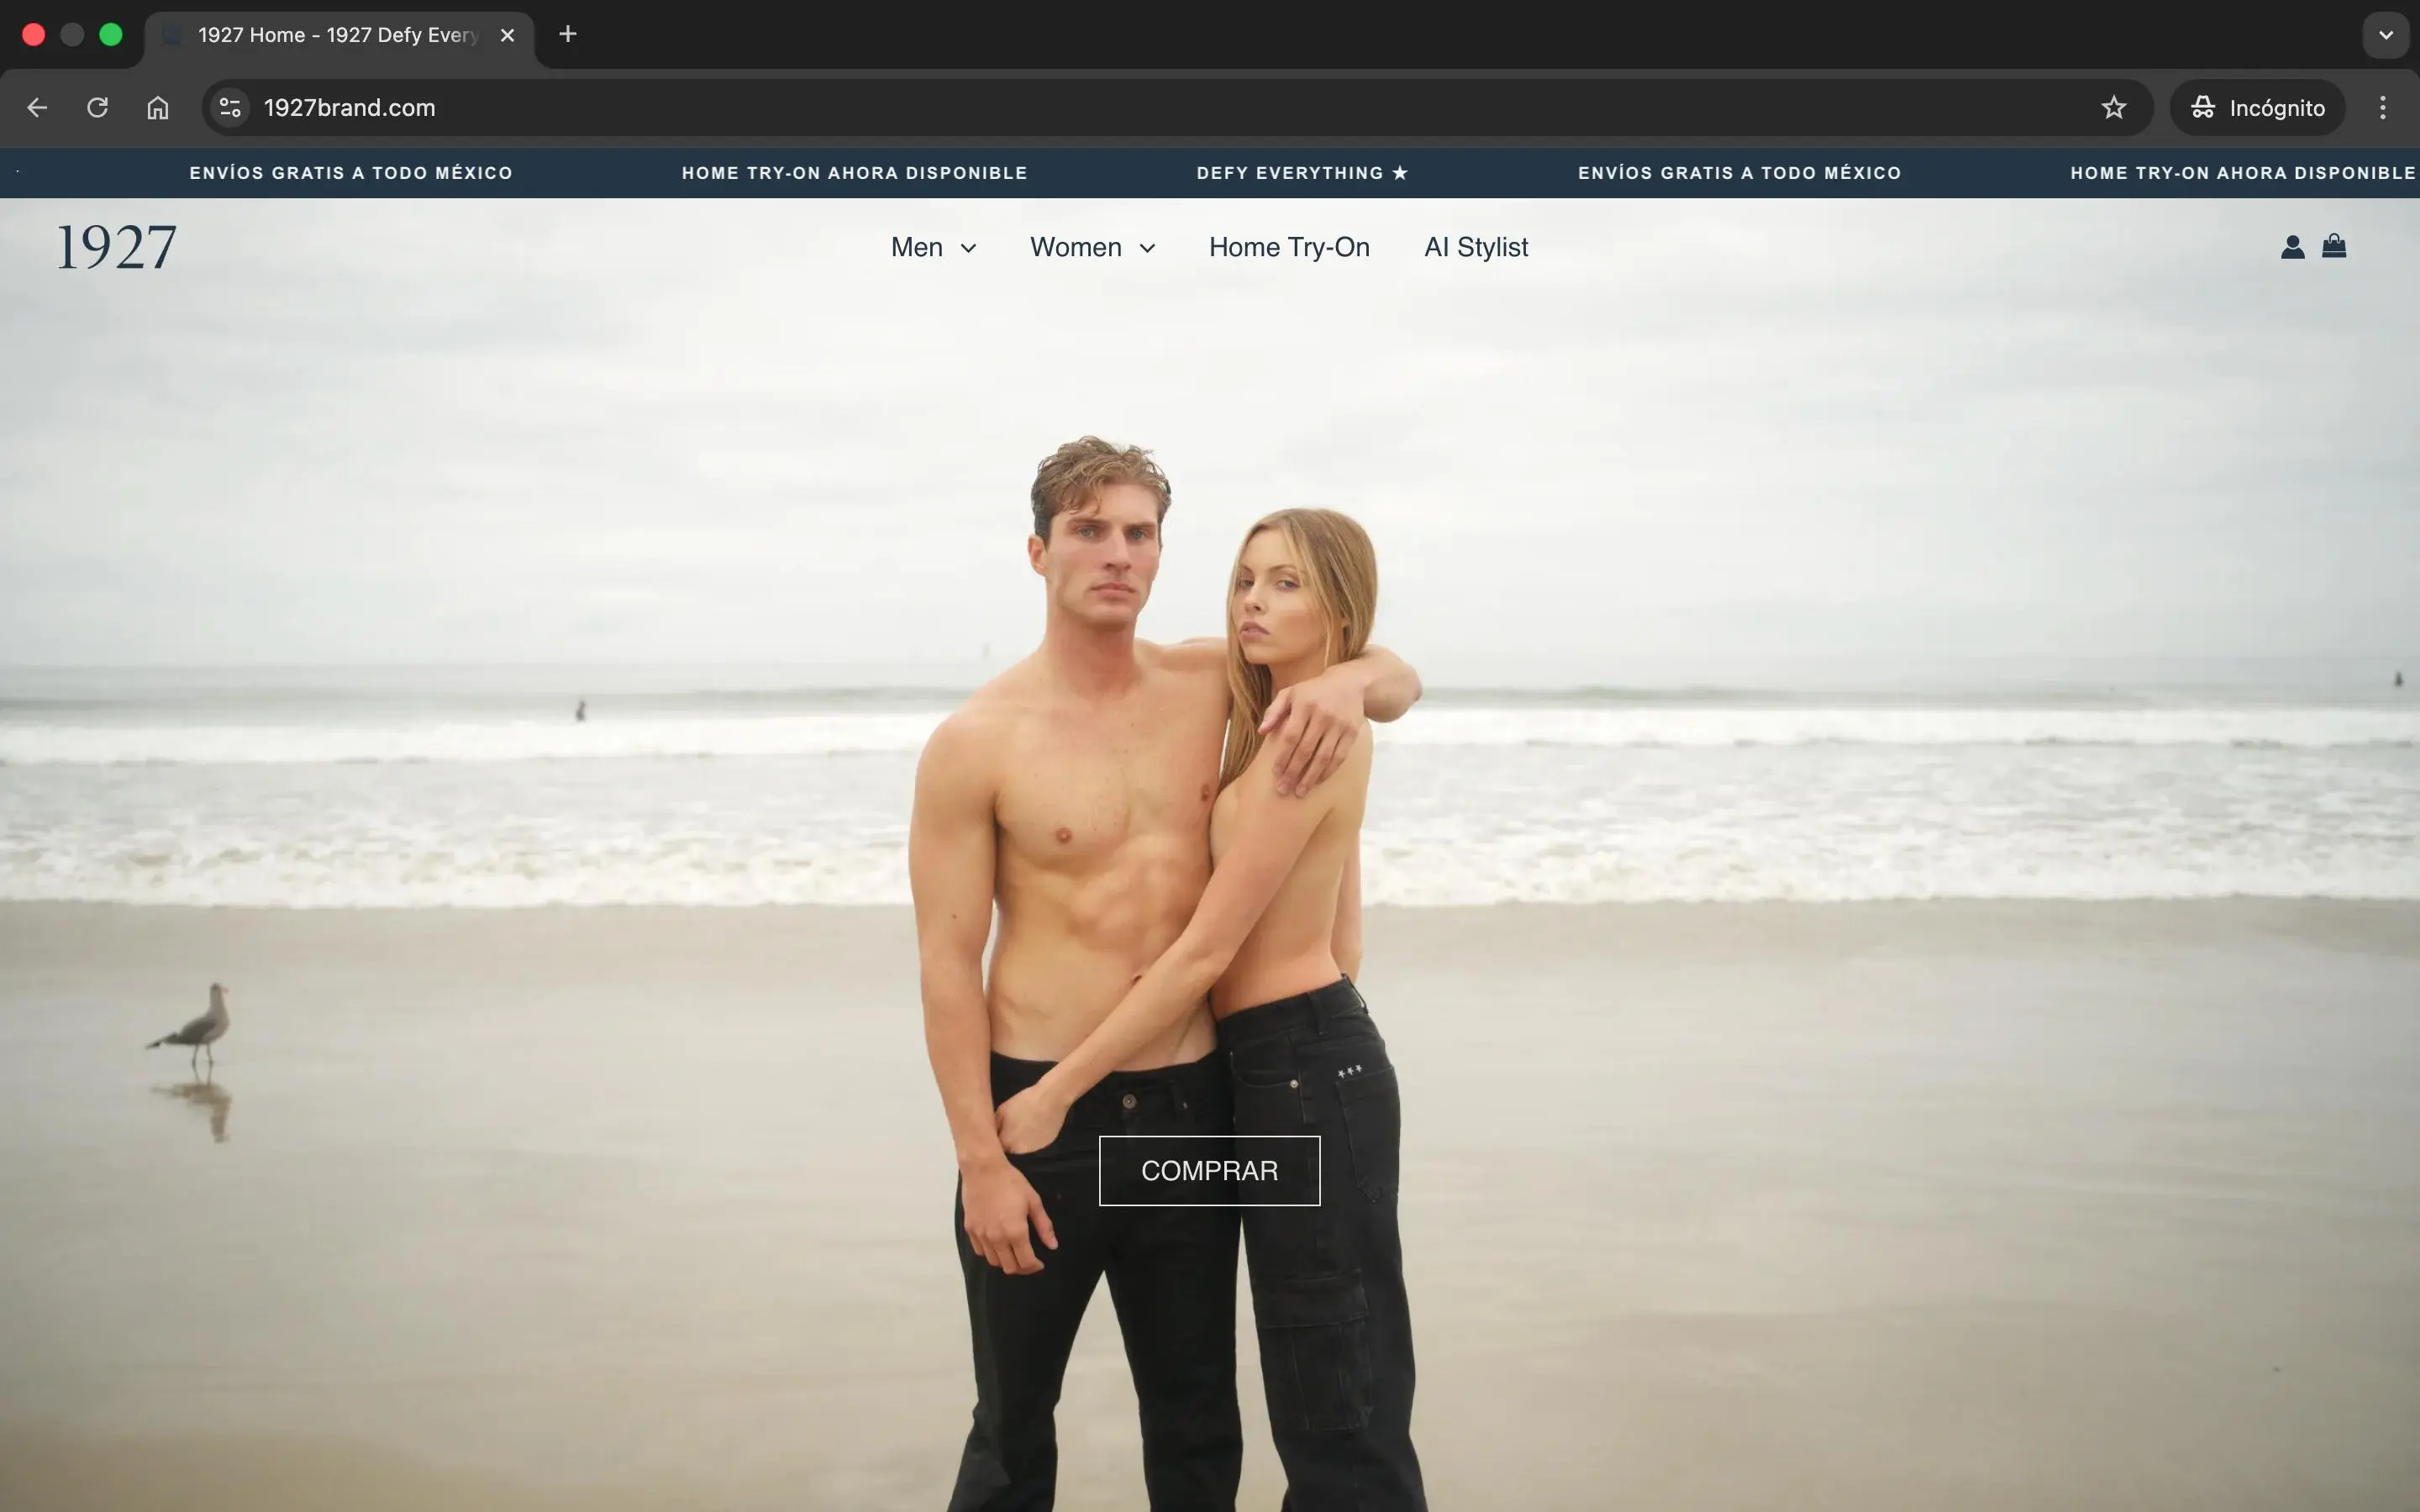Click the browser back arrow
Viewport: 2420px width, 1512px height.
(x=37, y=108)
